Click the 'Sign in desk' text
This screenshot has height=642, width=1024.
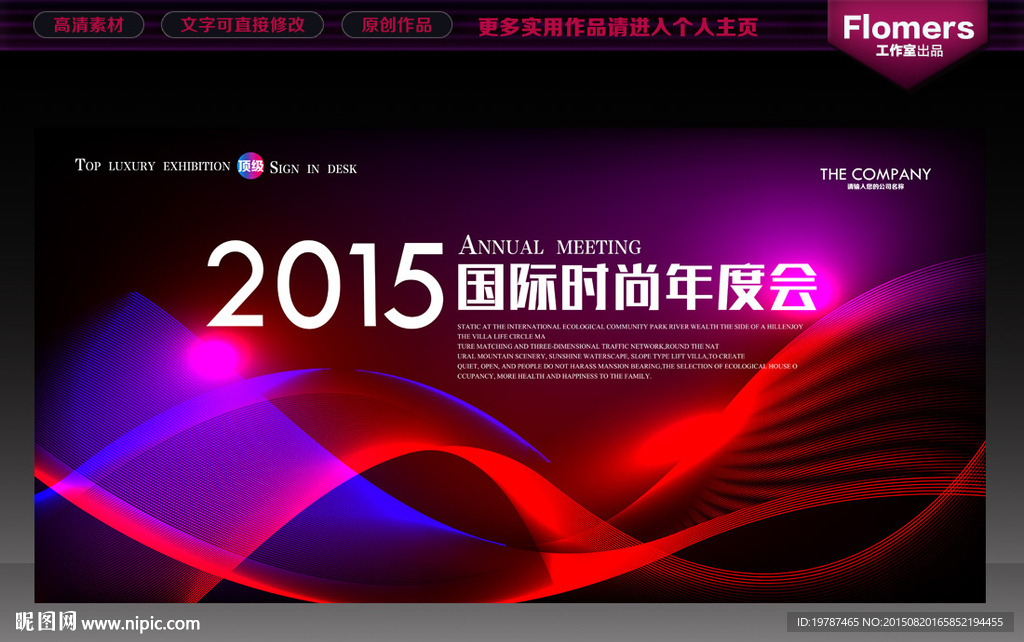pos(313,169)
